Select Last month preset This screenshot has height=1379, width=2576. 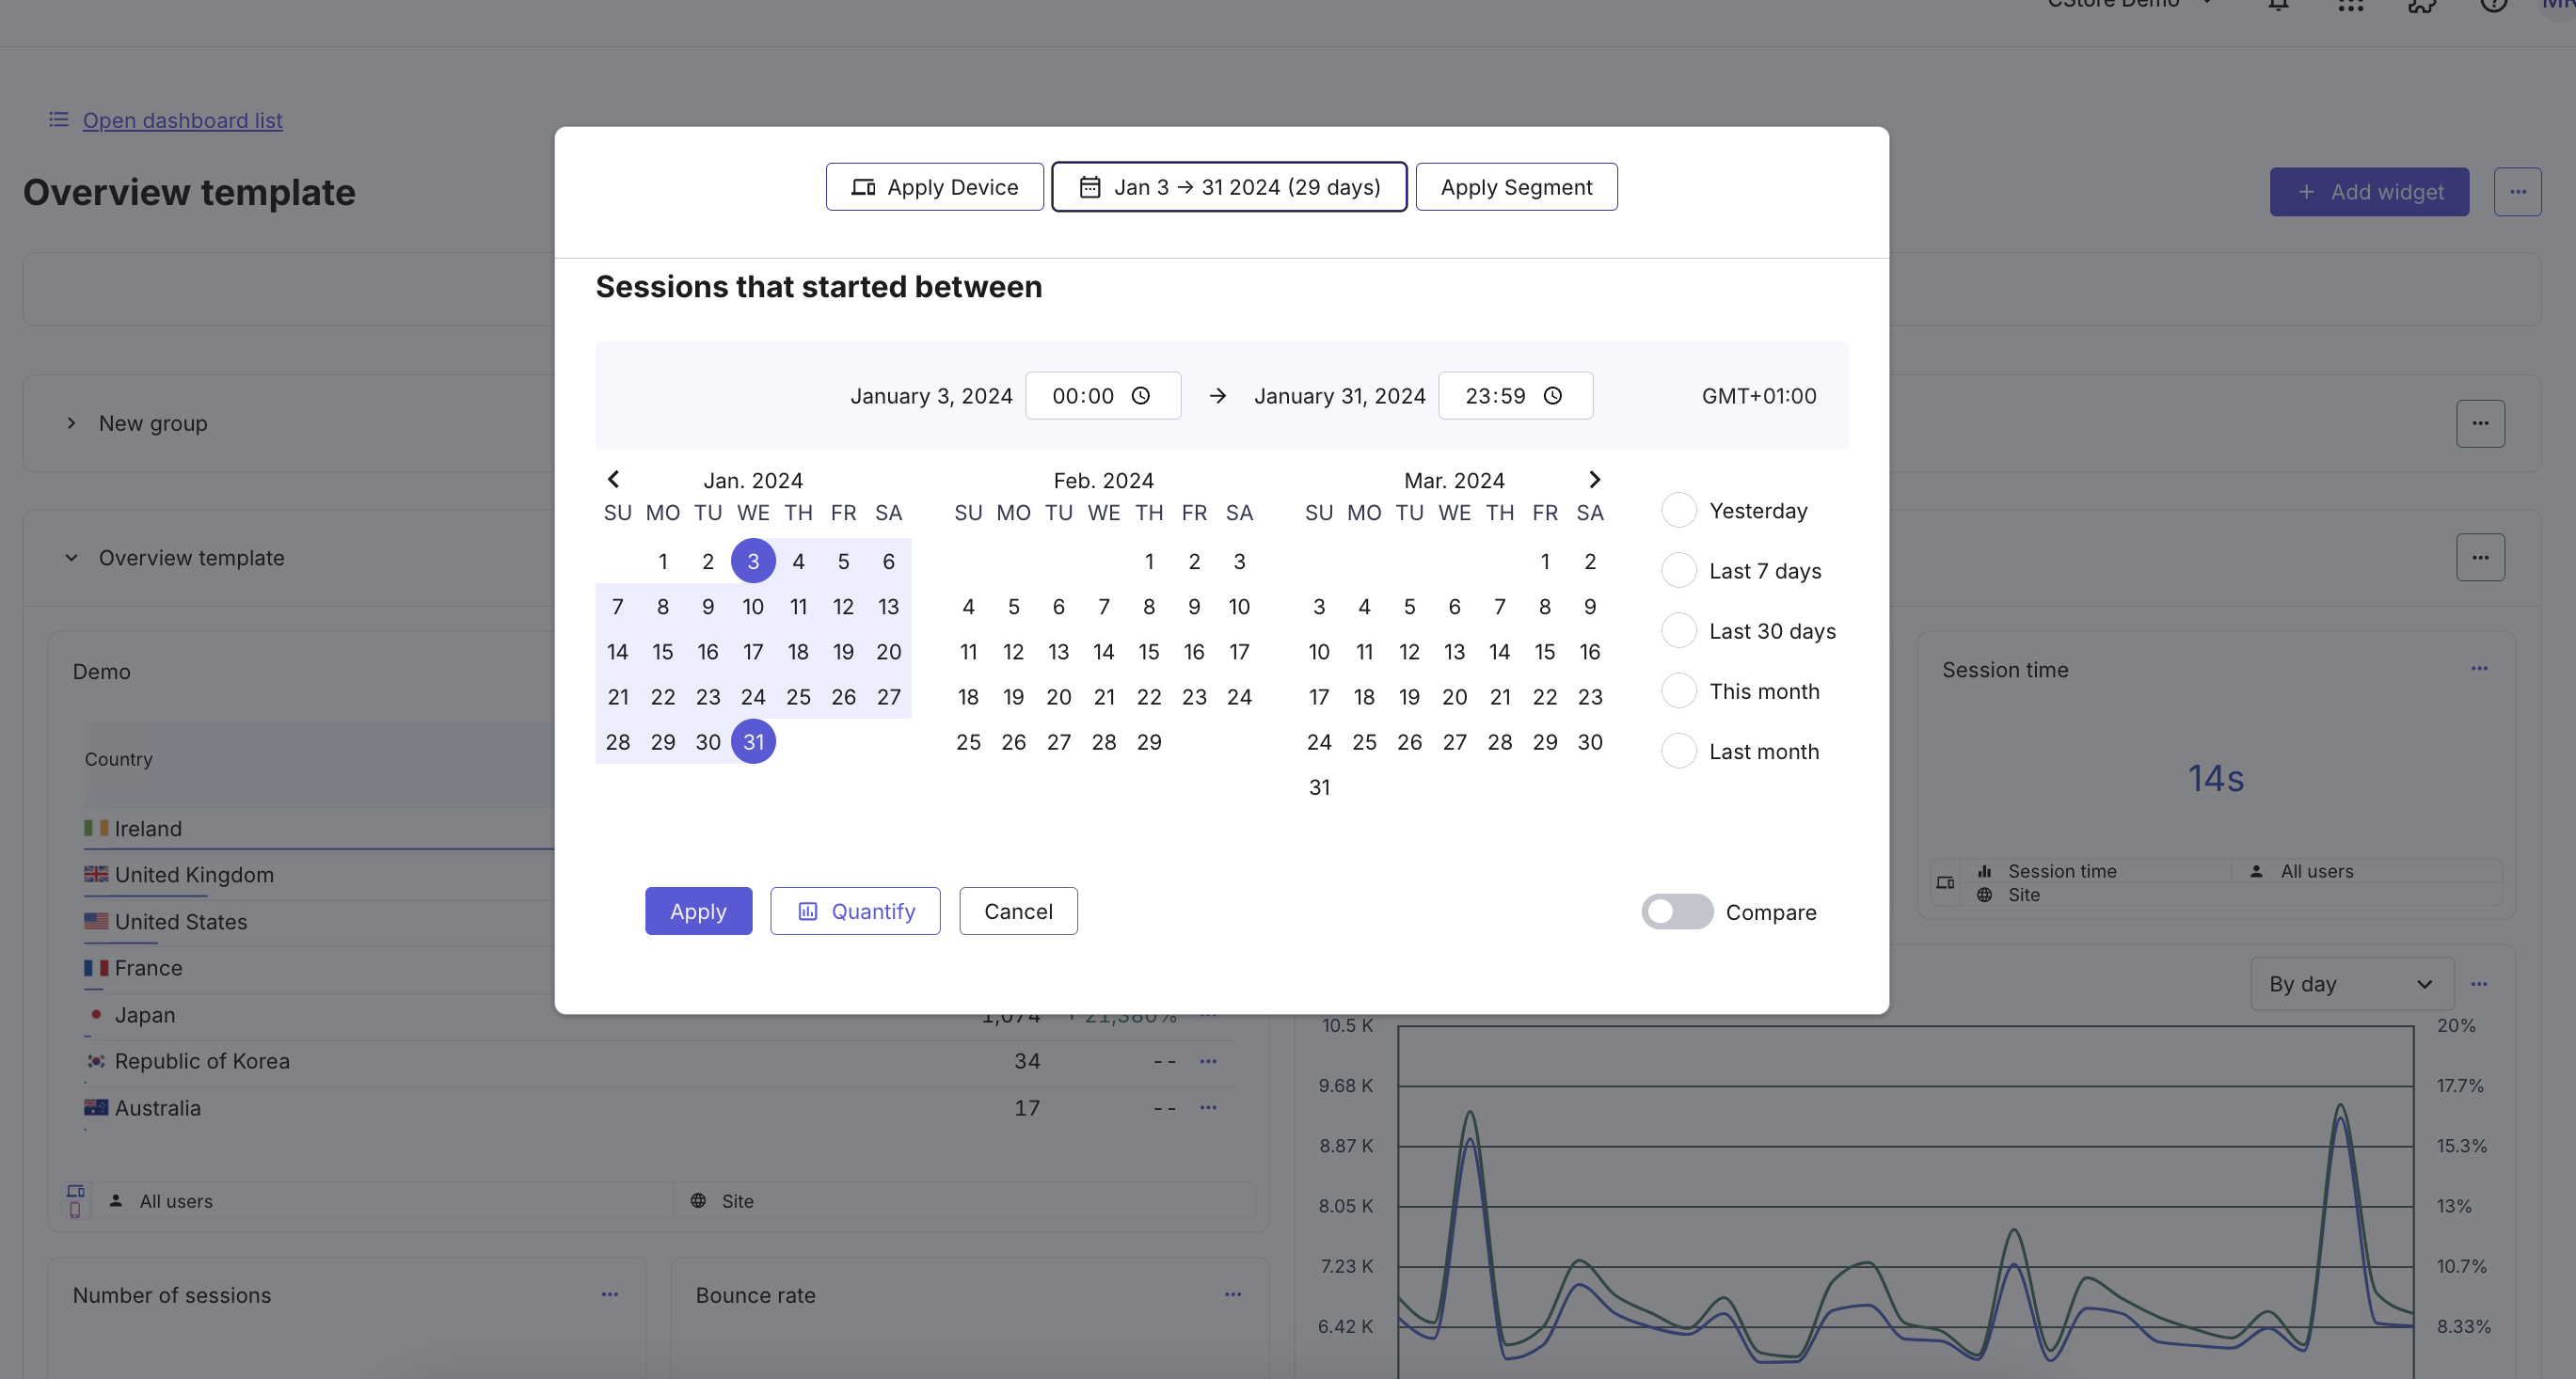coord(1679,750)
